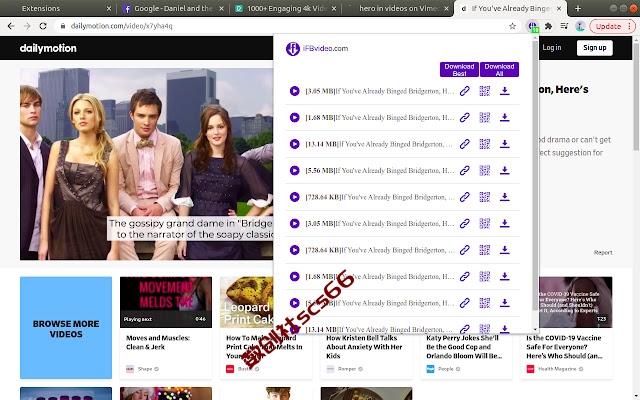Show QR code for first 3.05 MB entry

[x=484, y=91]
